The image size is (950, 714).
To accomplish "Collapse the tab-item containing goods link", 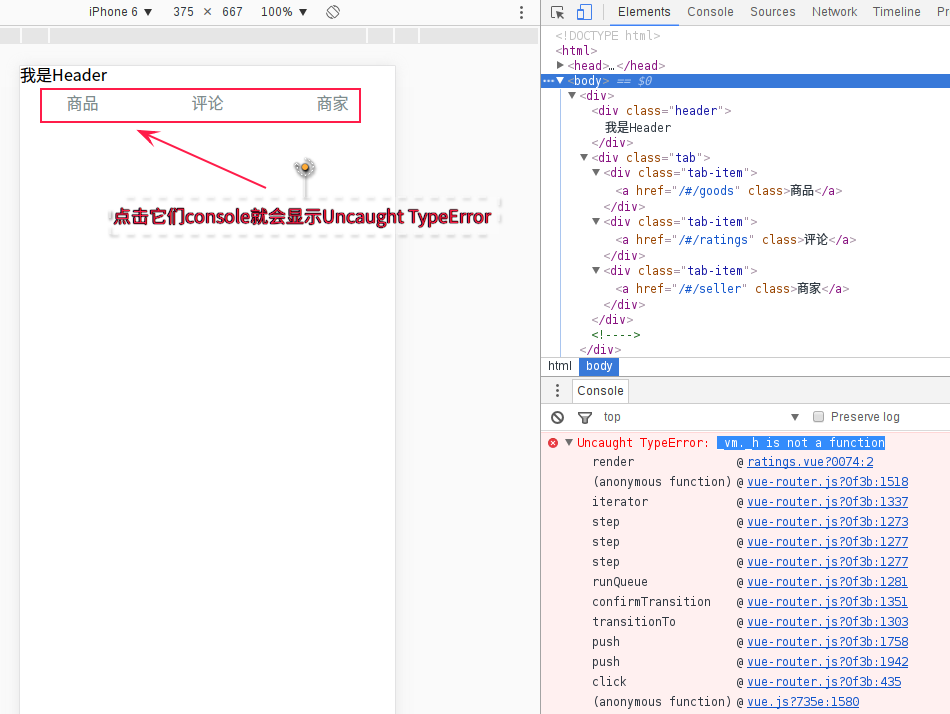I will 596,172.
